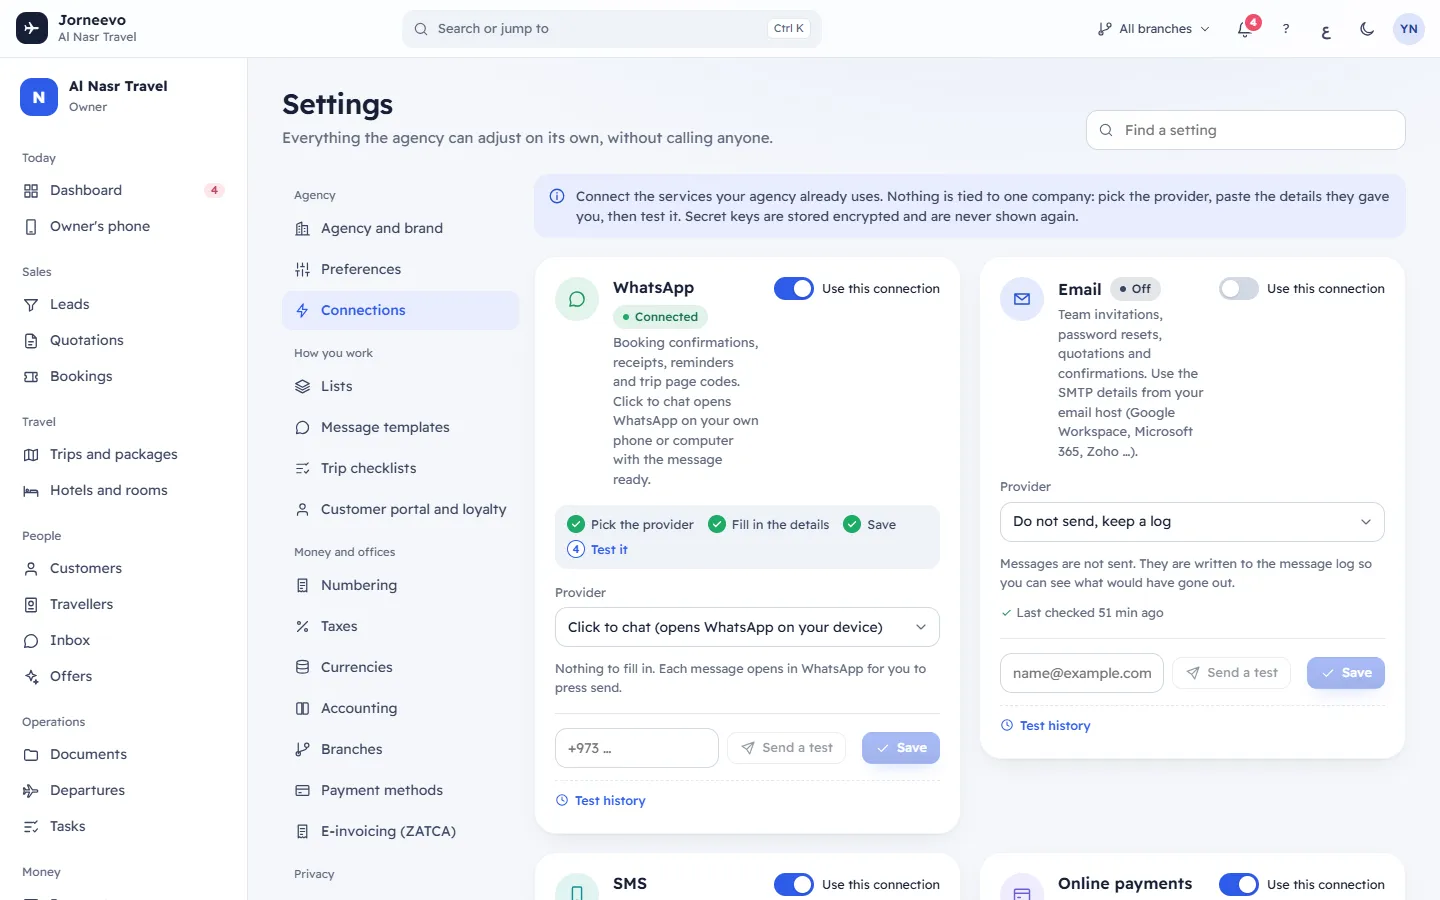Focus the Search or jump to field
The height and width of the screenshot is (900, 1440).
coord(612,29)
